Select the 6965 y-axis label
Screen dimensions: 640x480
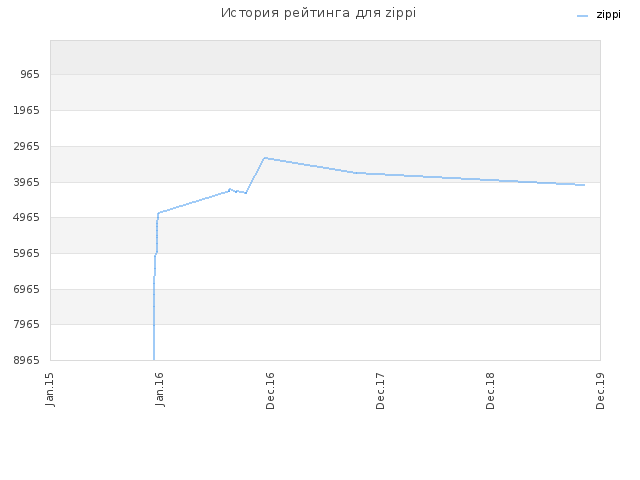point(27,289)
